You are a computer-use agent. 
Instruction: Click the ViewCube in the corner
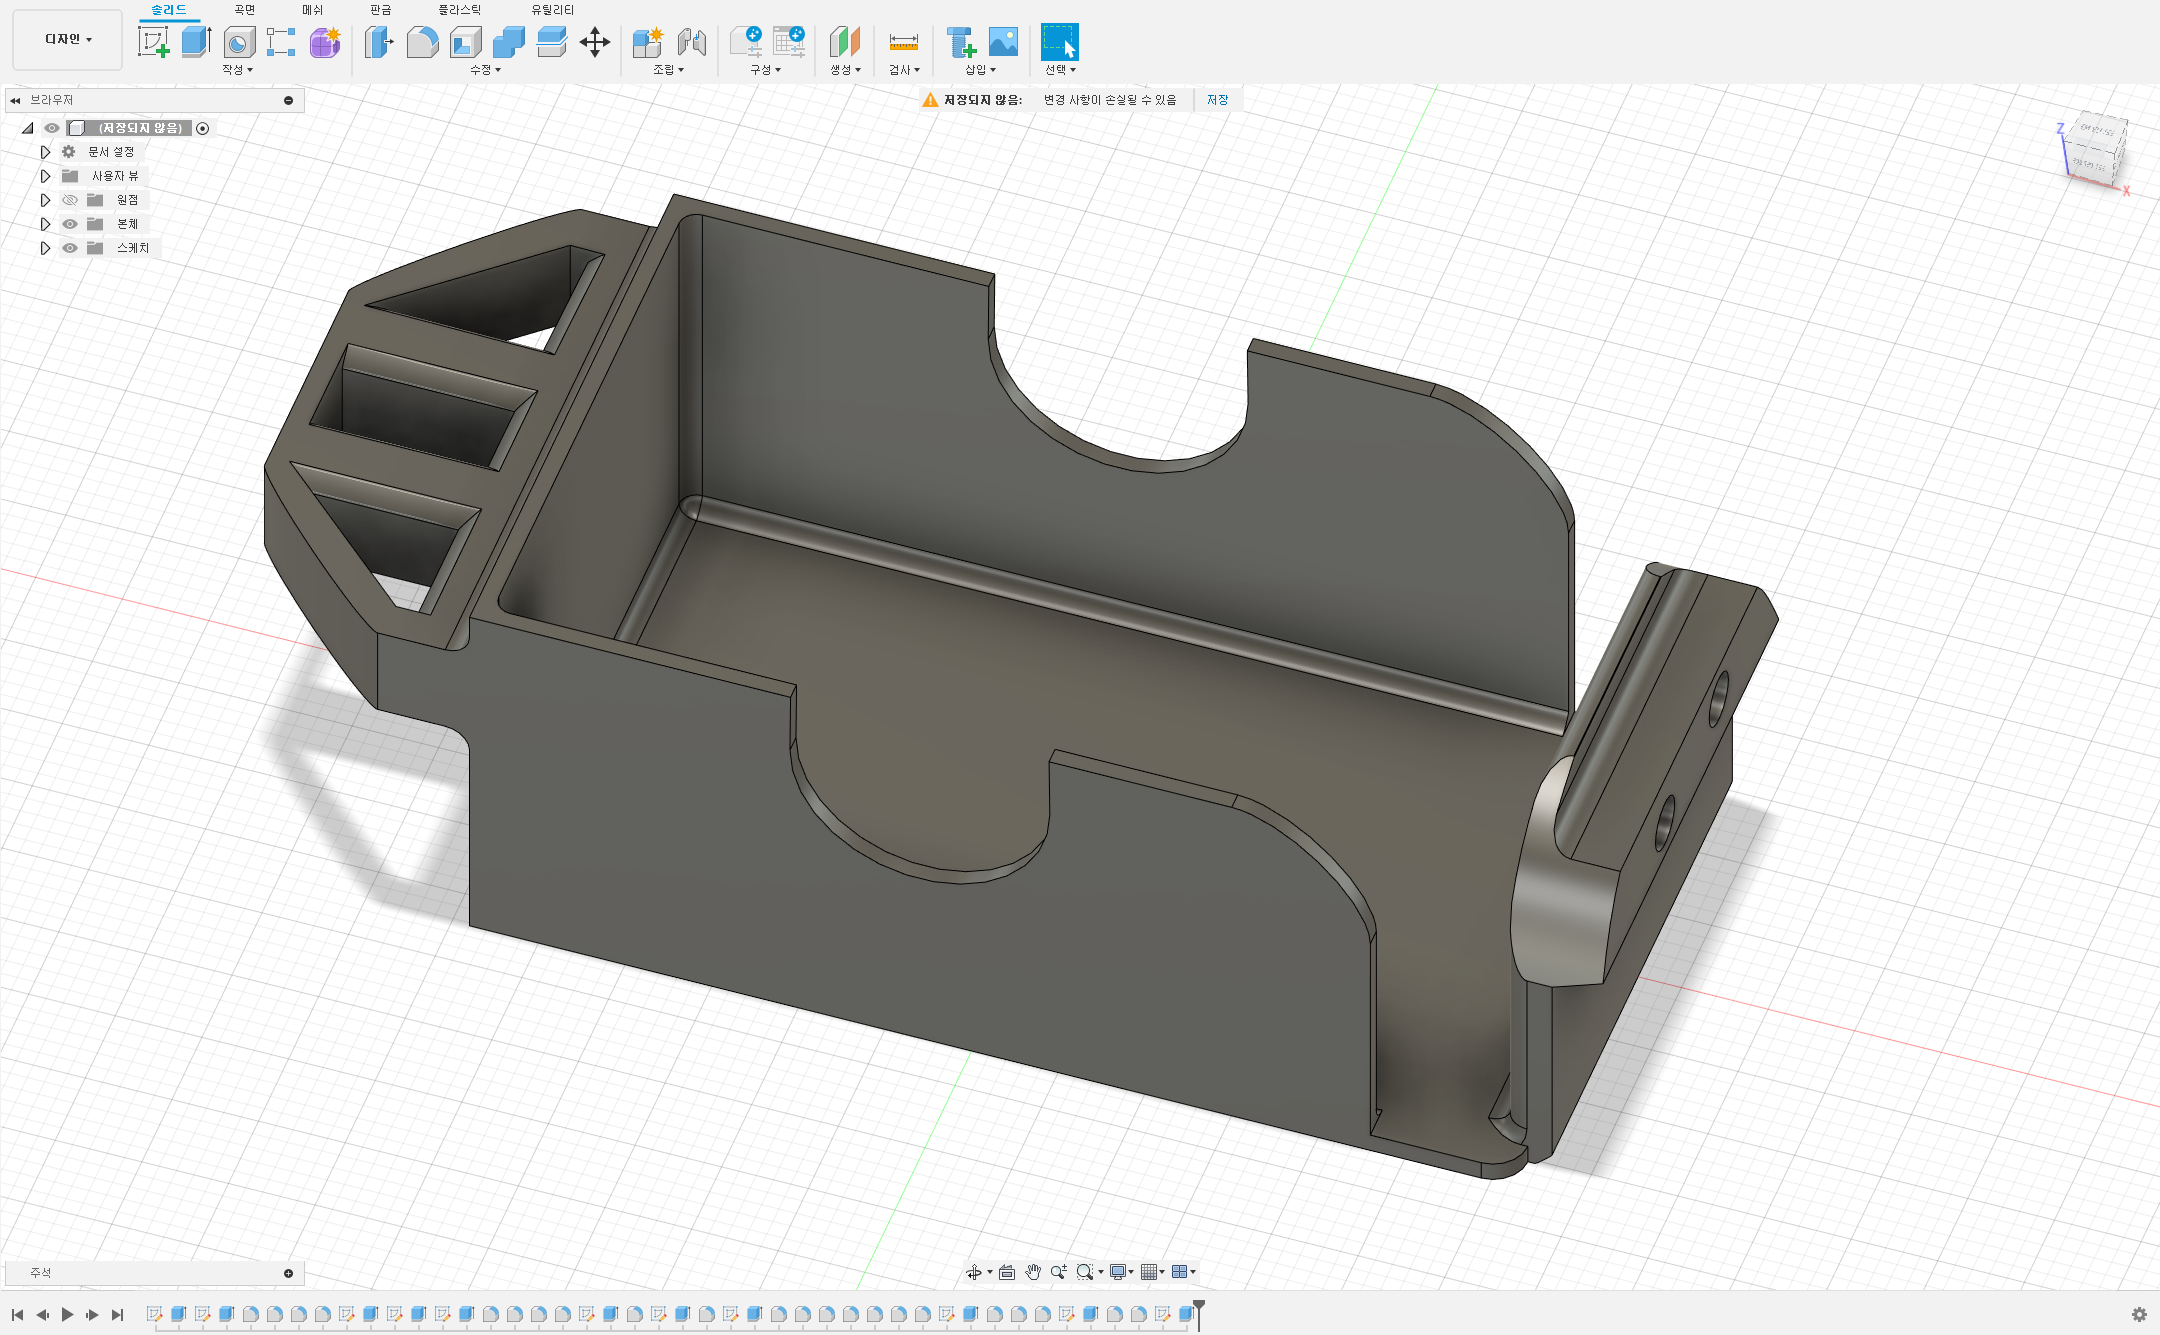coord(2095,150)
